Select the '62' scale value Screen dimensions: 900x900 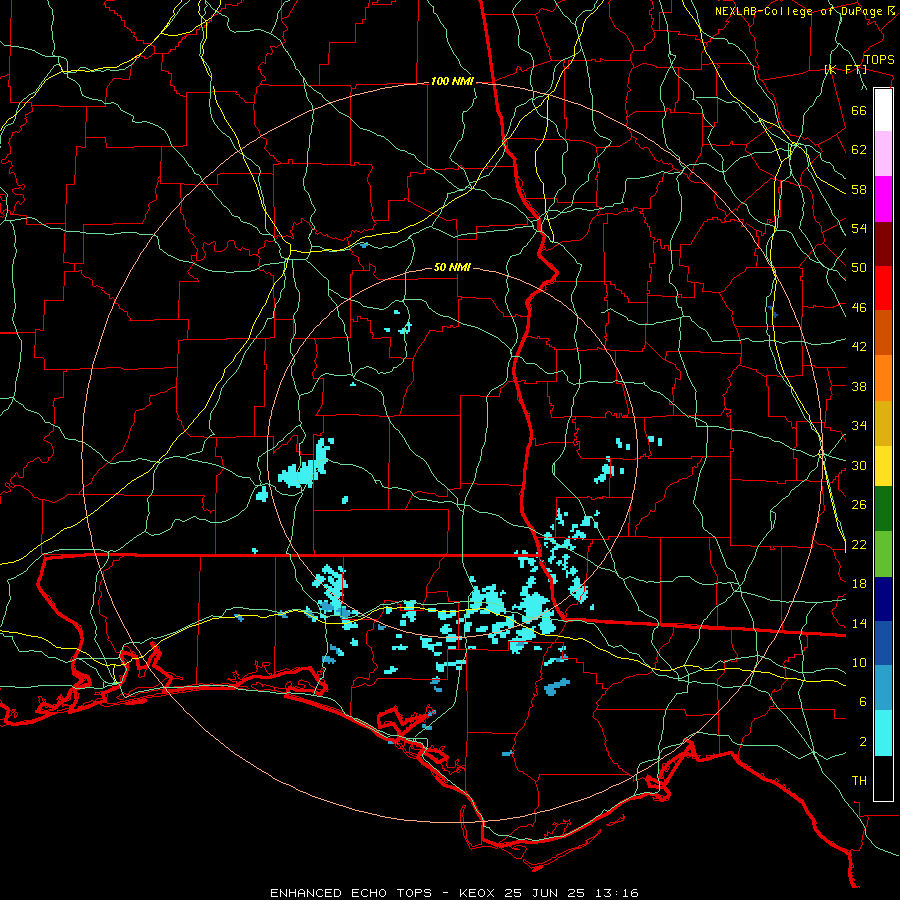(x=859, y=150)
